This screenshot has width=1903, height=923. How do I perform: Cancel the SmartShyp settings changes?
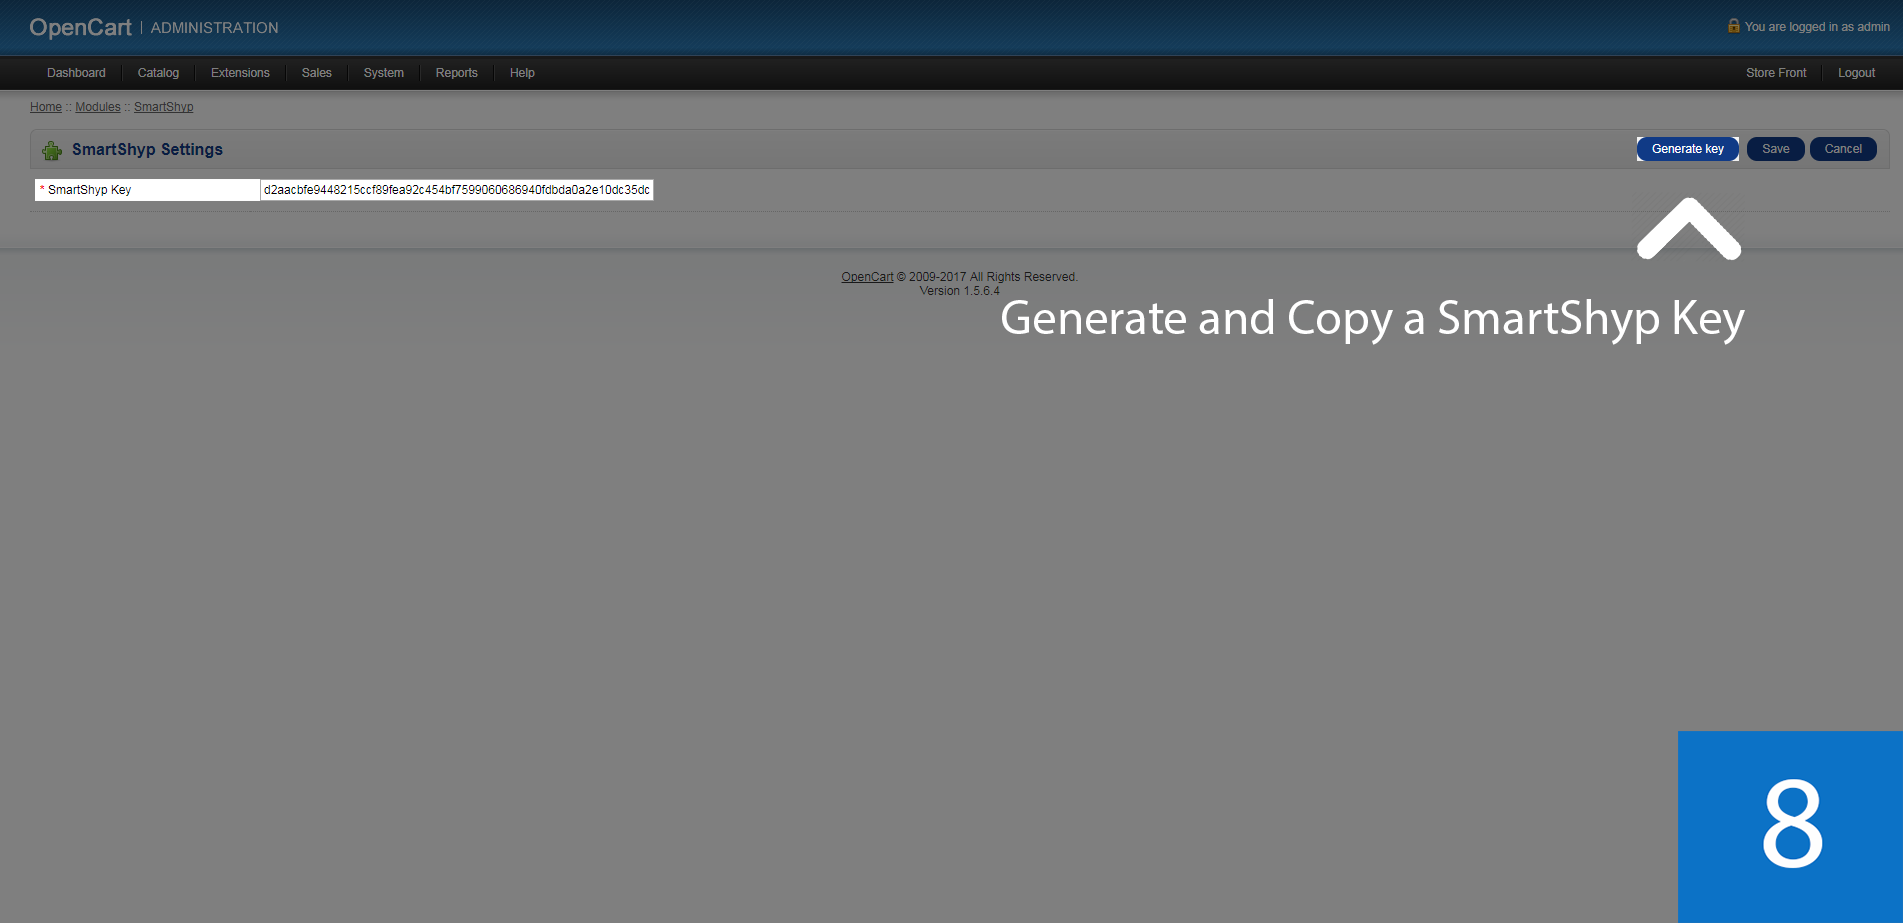1842,149
